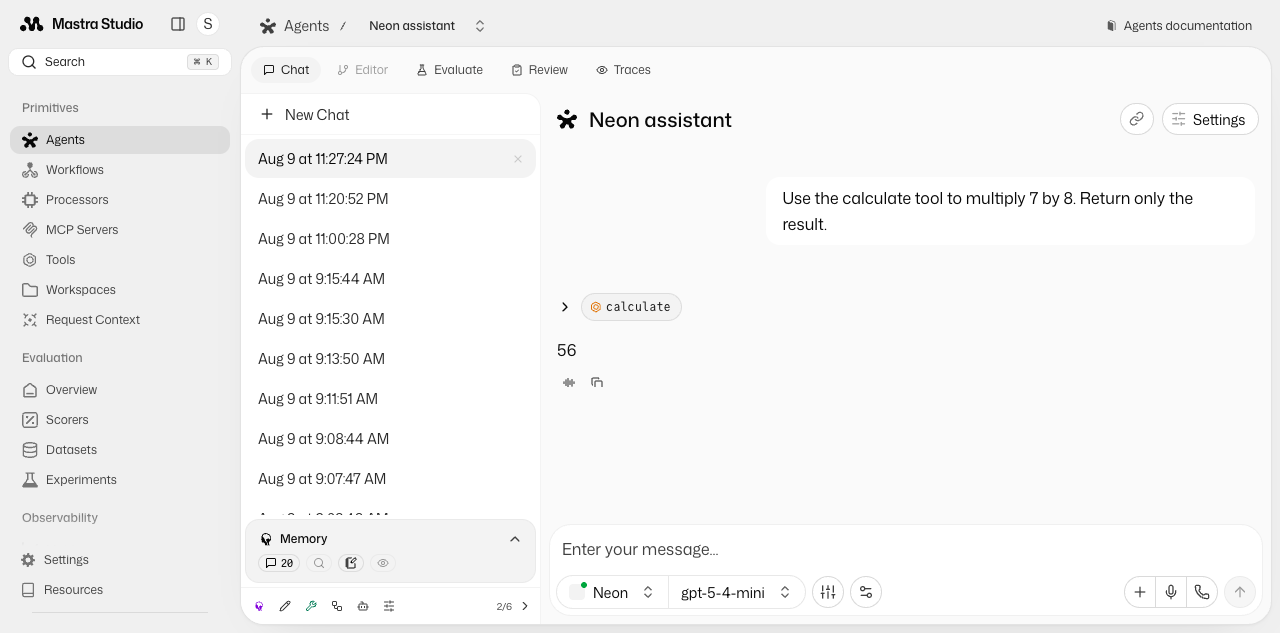
Task: Focus the Search box
Action: point(120,62)
